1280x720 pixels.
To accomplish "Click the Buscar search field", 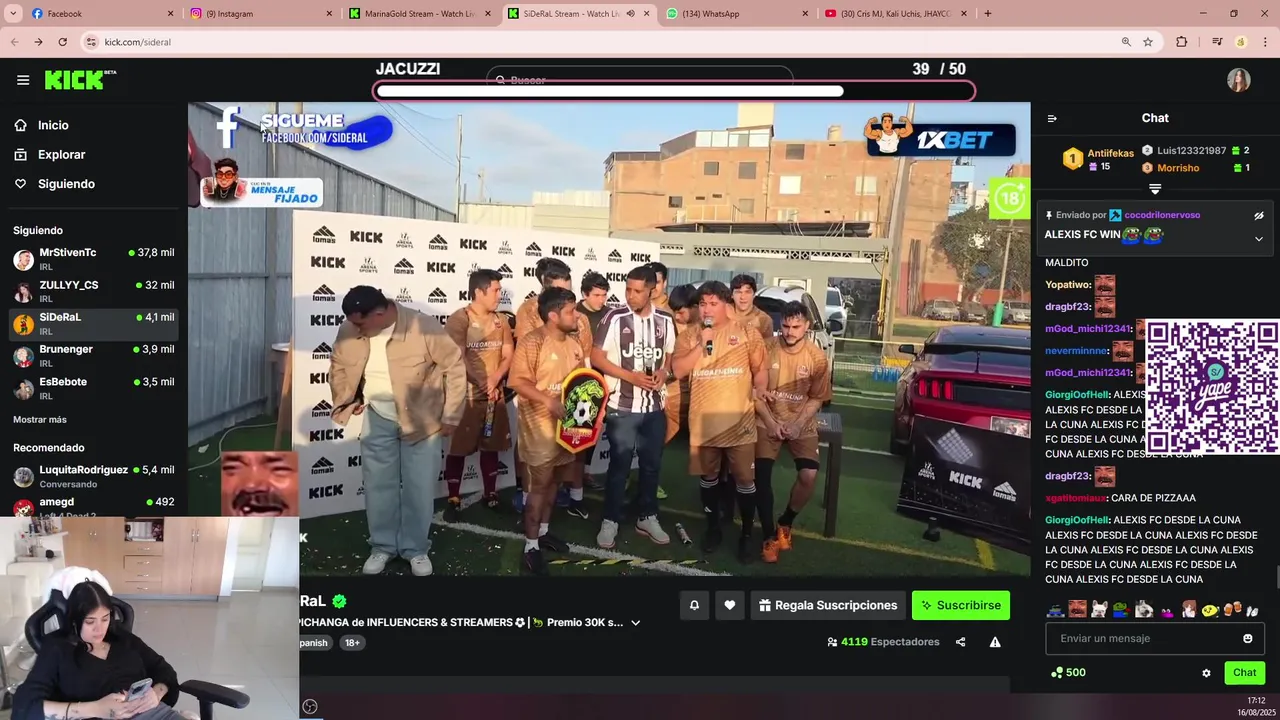I will coord(640,80).
